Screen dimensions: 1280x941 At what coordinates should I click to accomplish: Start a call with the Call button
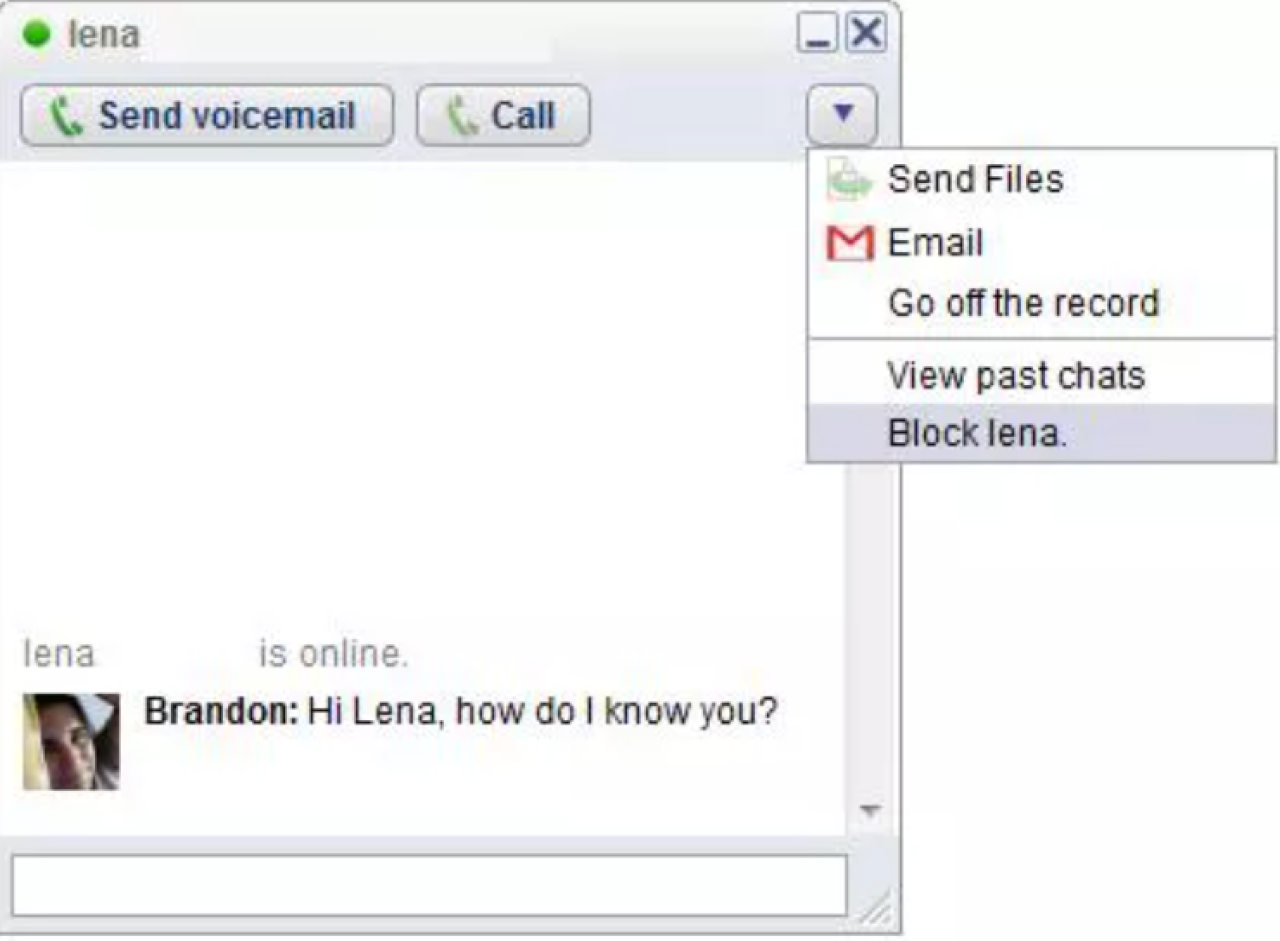click(503, 116)
